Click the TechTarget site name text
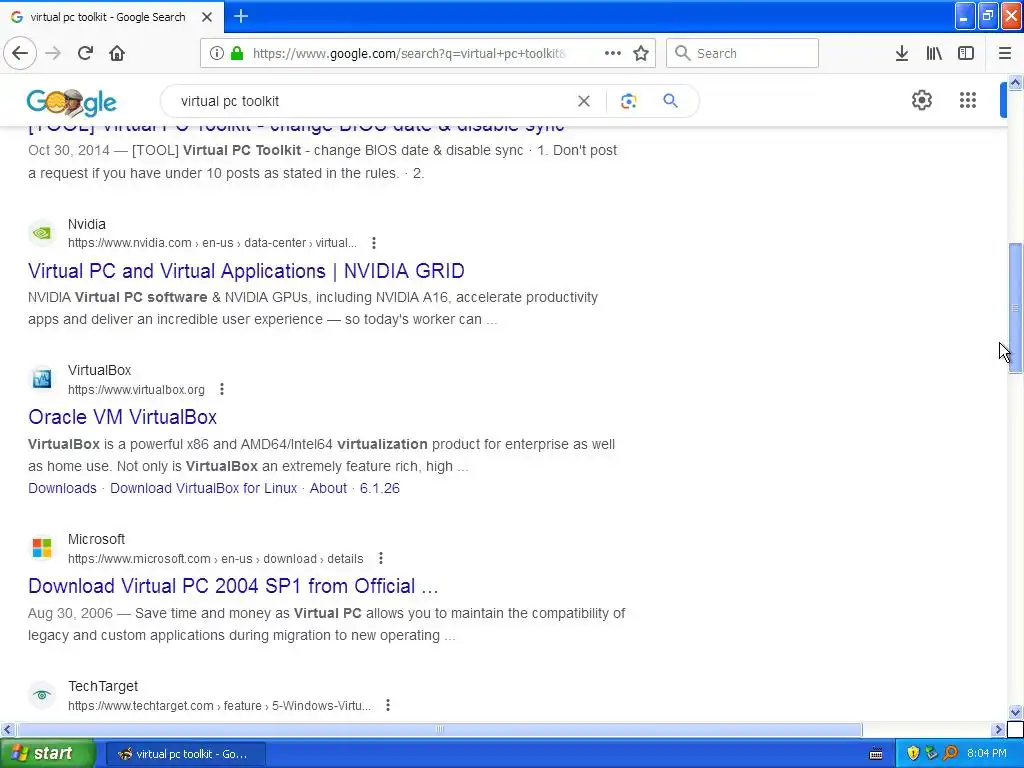This screenshot has height=768, width=1024. [x=103, y=686]
